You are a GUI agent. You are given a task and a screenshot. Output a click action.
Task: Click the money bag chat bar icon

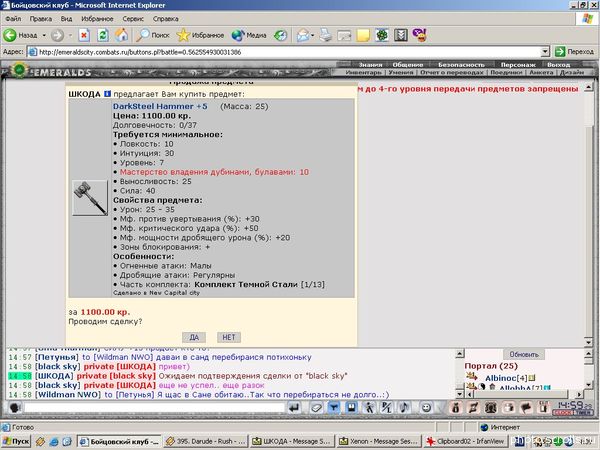(x=455, y=408)
